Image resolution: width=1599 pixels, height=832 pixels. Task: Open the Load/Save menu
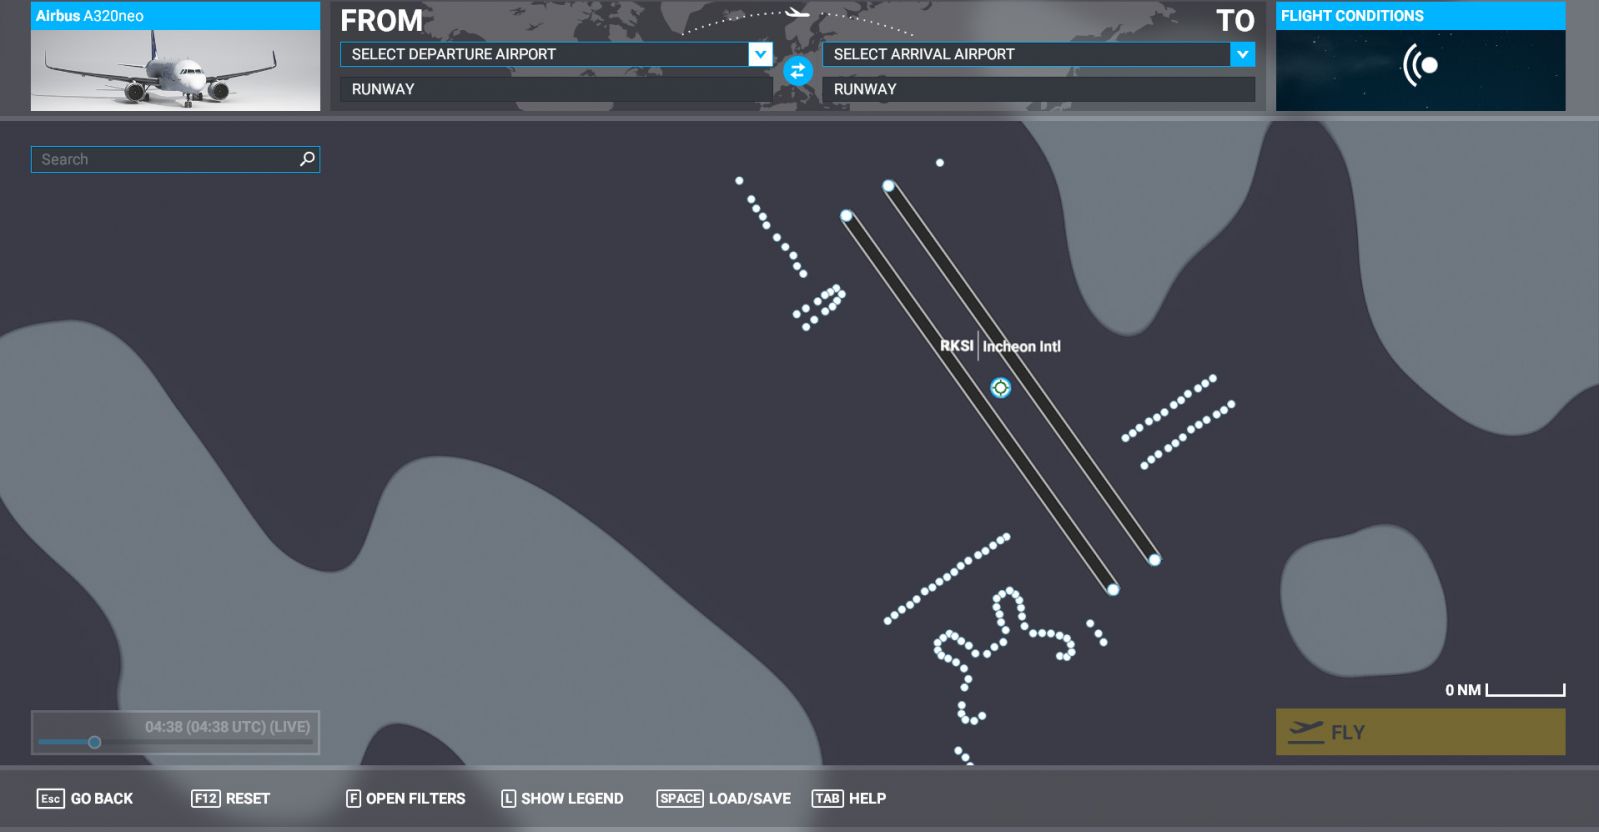[723, 798]
